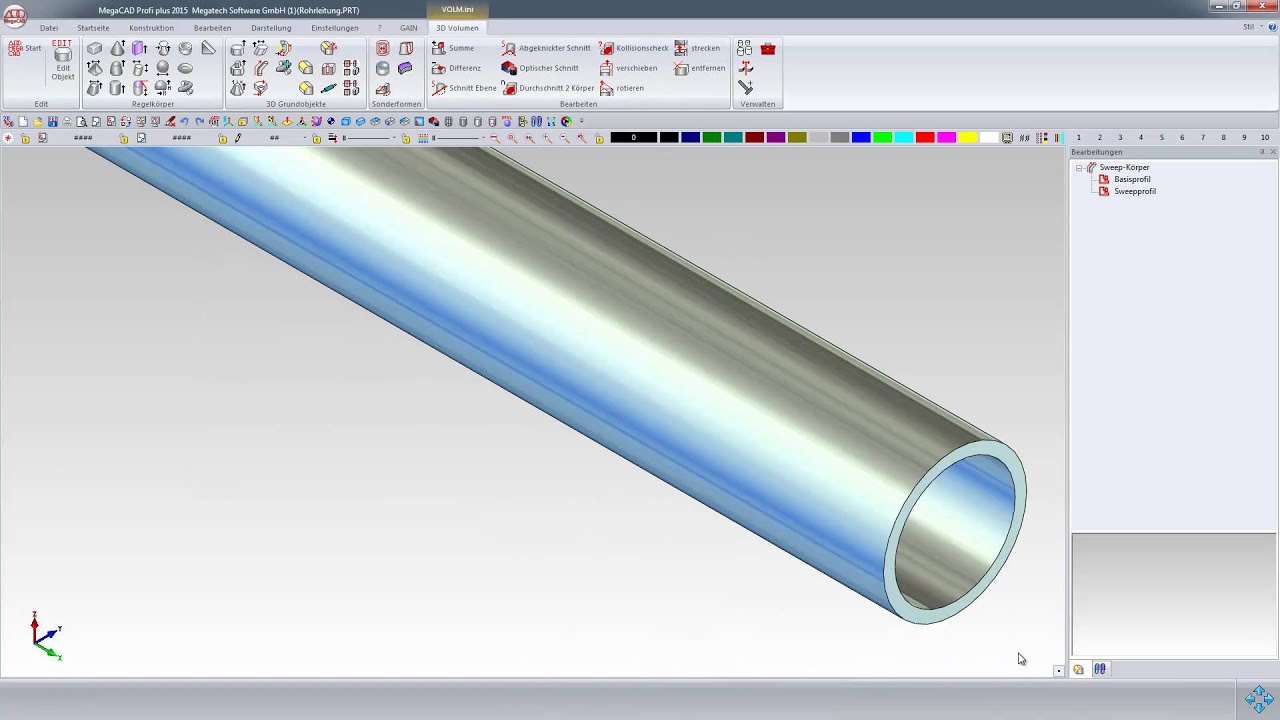Click the colorful sphere render icon
Image resolution: width=1280 pixels, height=720 pixels.
(566, 122)
